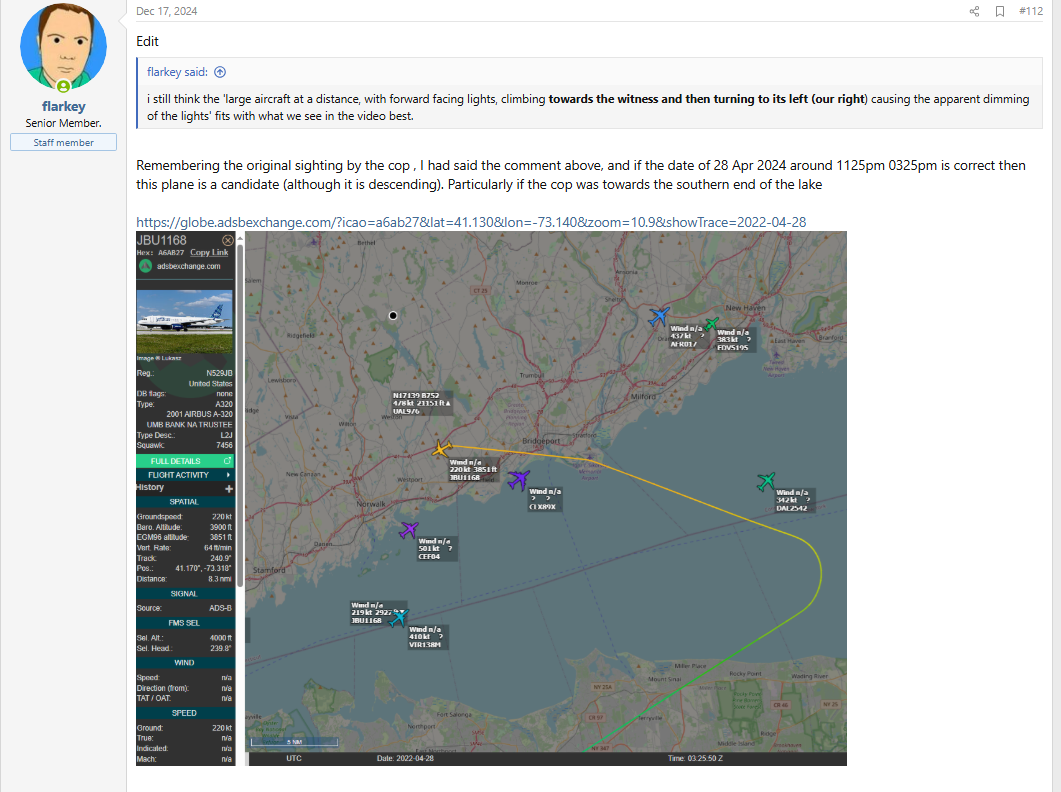Open post number #112 permalink
The height and width of the screenshot is (792, 1061).
1030,12
